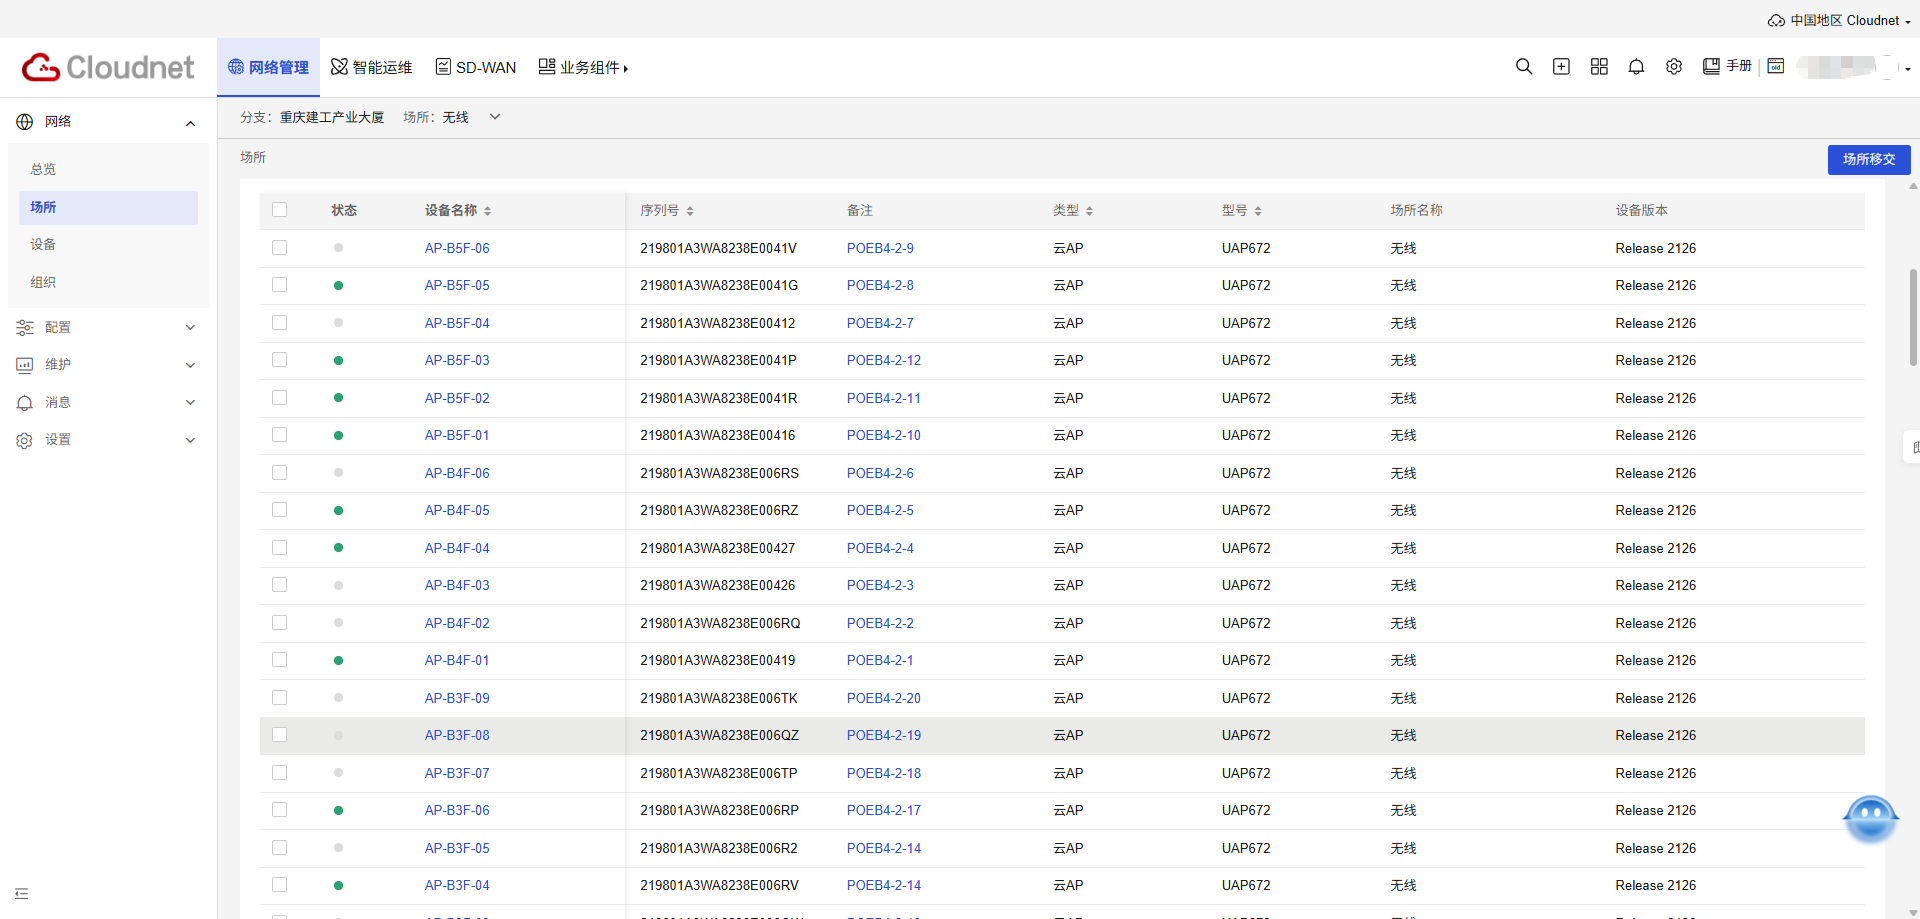Open device link AP-B4F-02
Viewport: 1920px width, 919px height.
[457, 623]
